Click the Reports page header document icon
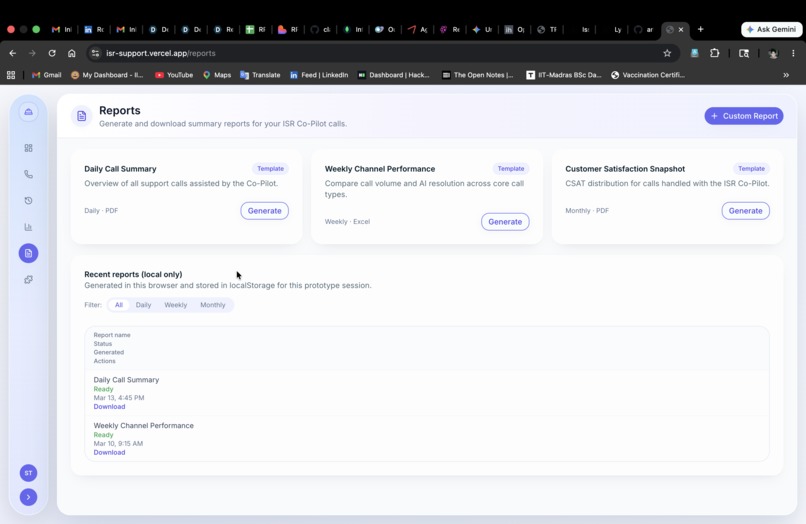Image resolution: width=806 pixels, height=524 pixels. coord(82,116)
